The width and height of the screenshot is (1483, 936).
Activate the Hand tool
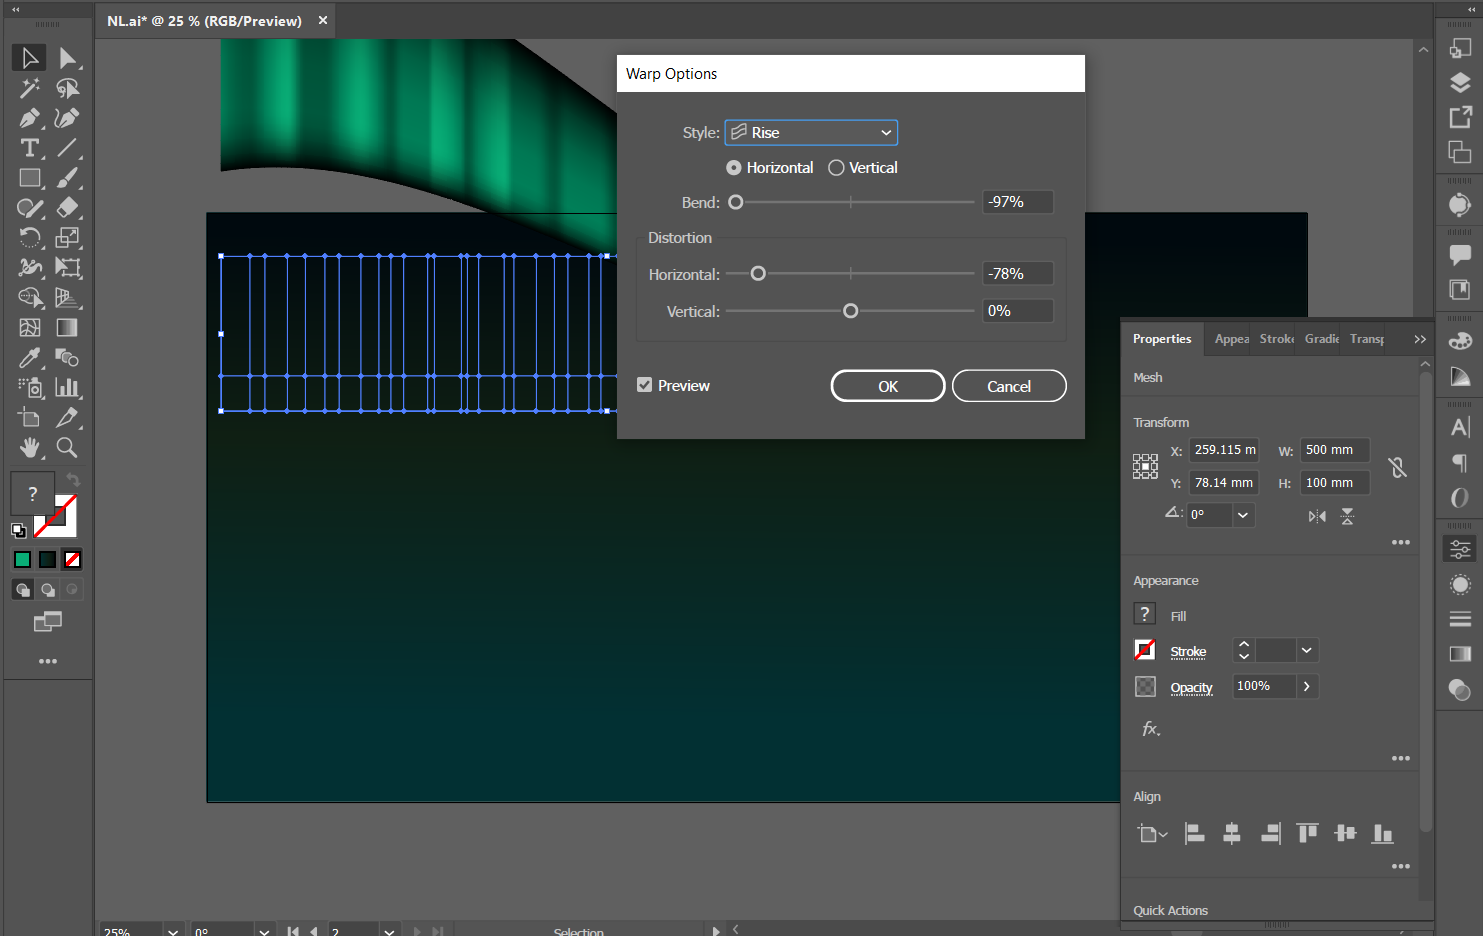coord(29,447)
